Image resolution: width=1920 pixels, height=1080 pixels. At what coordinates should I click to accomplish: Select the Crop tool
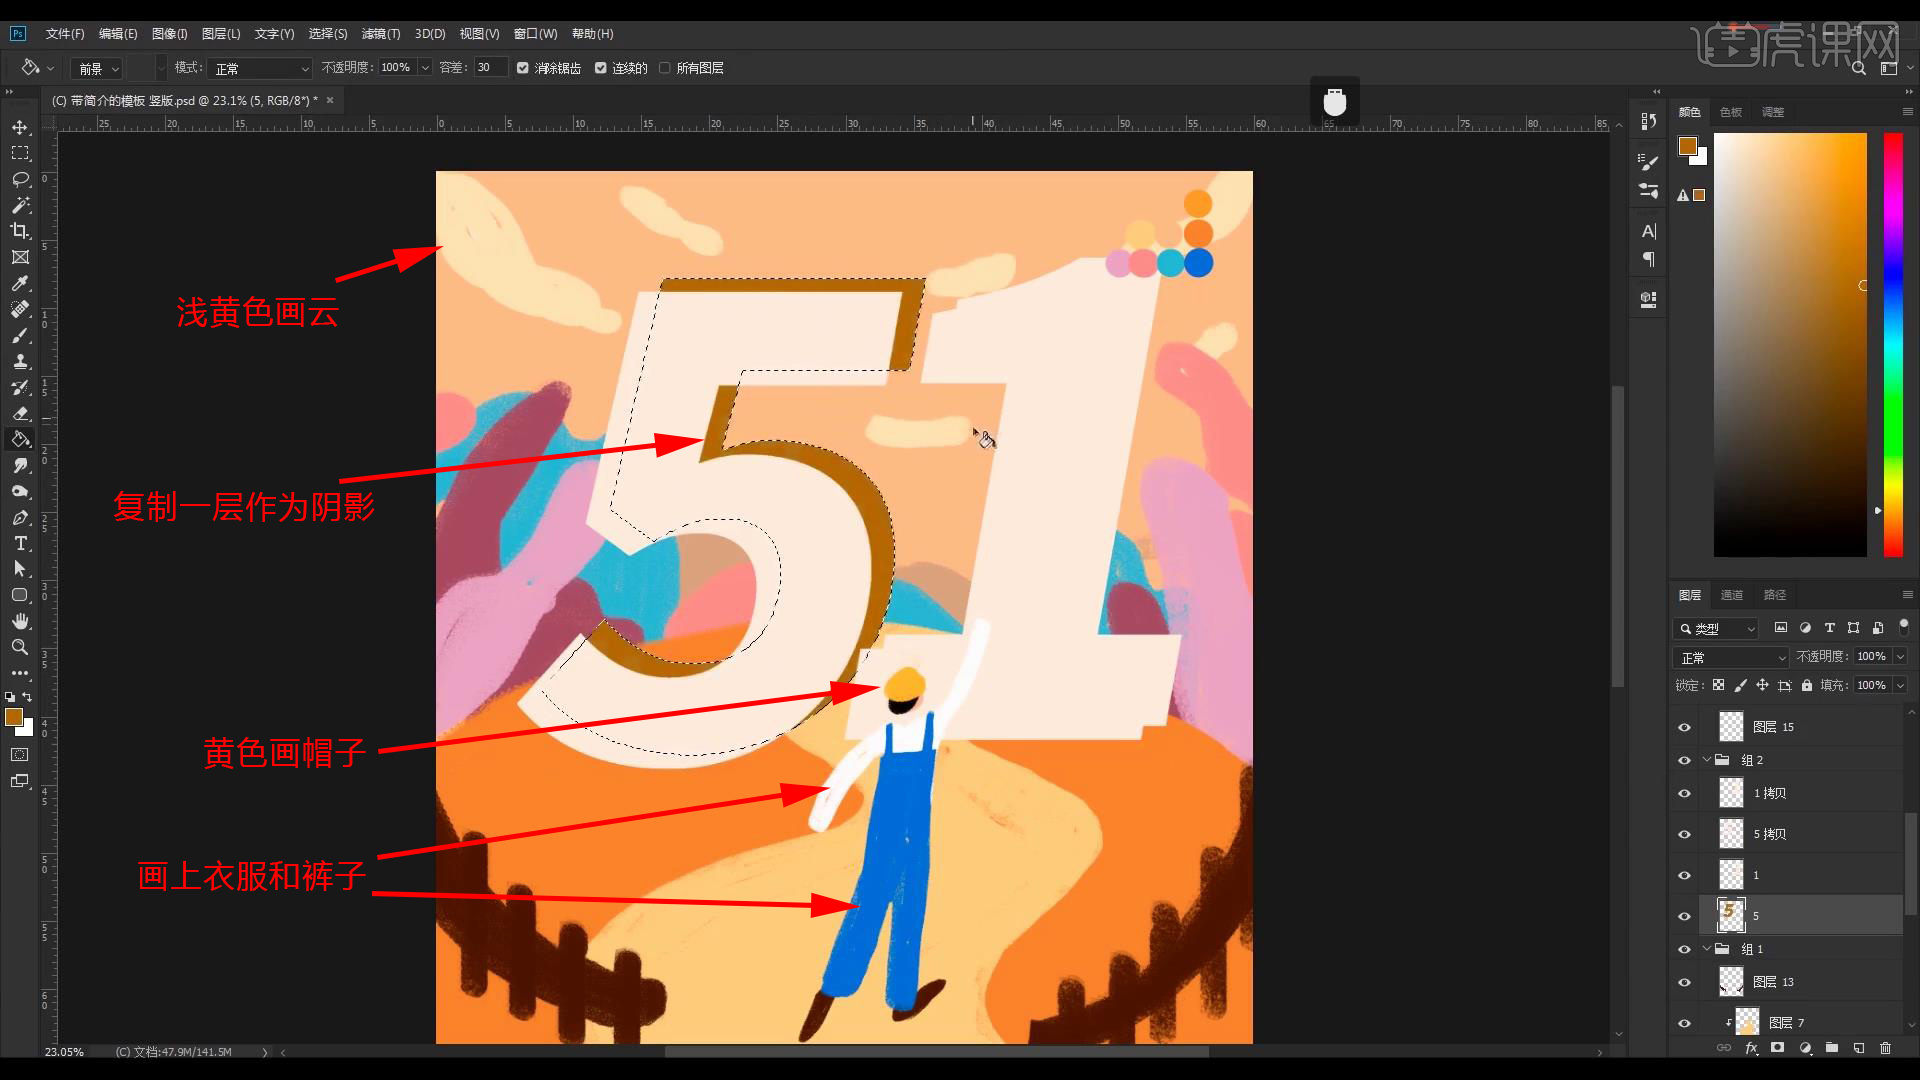pyautogui.click(x=20, y=231)
